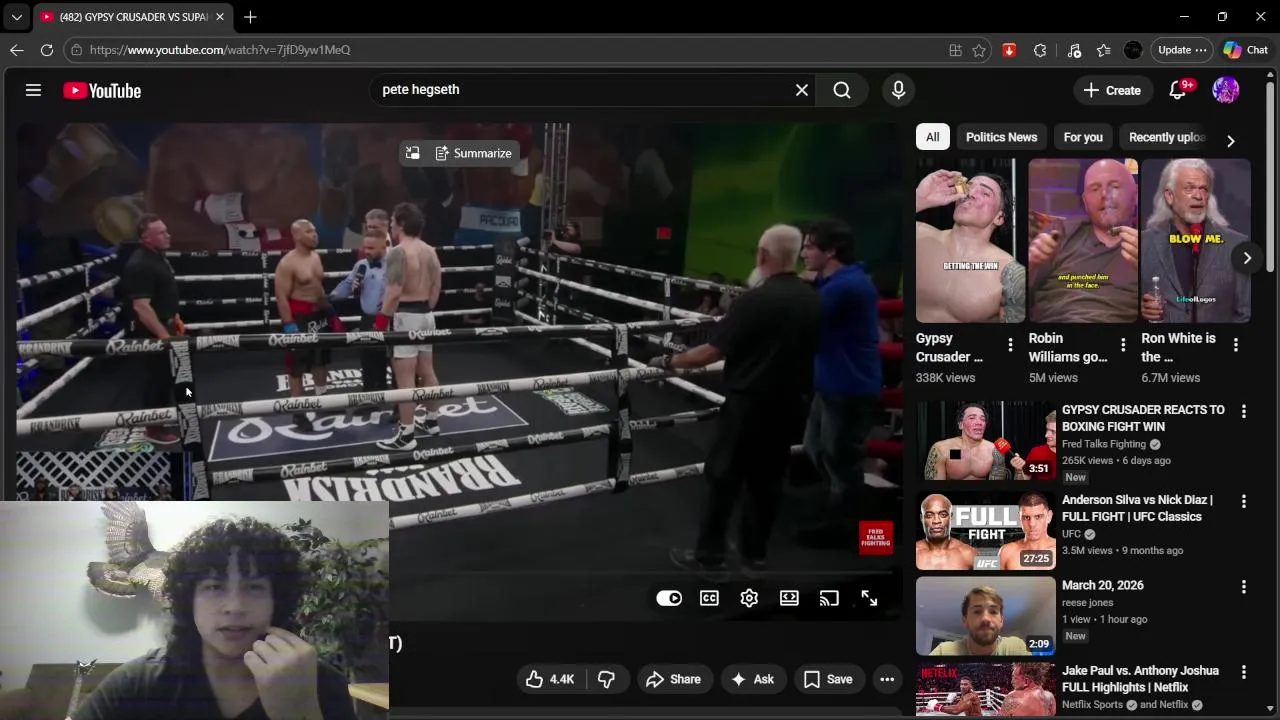Enter fullscreen mode
The image size is (1280, 720).
[x=869, y=598]
